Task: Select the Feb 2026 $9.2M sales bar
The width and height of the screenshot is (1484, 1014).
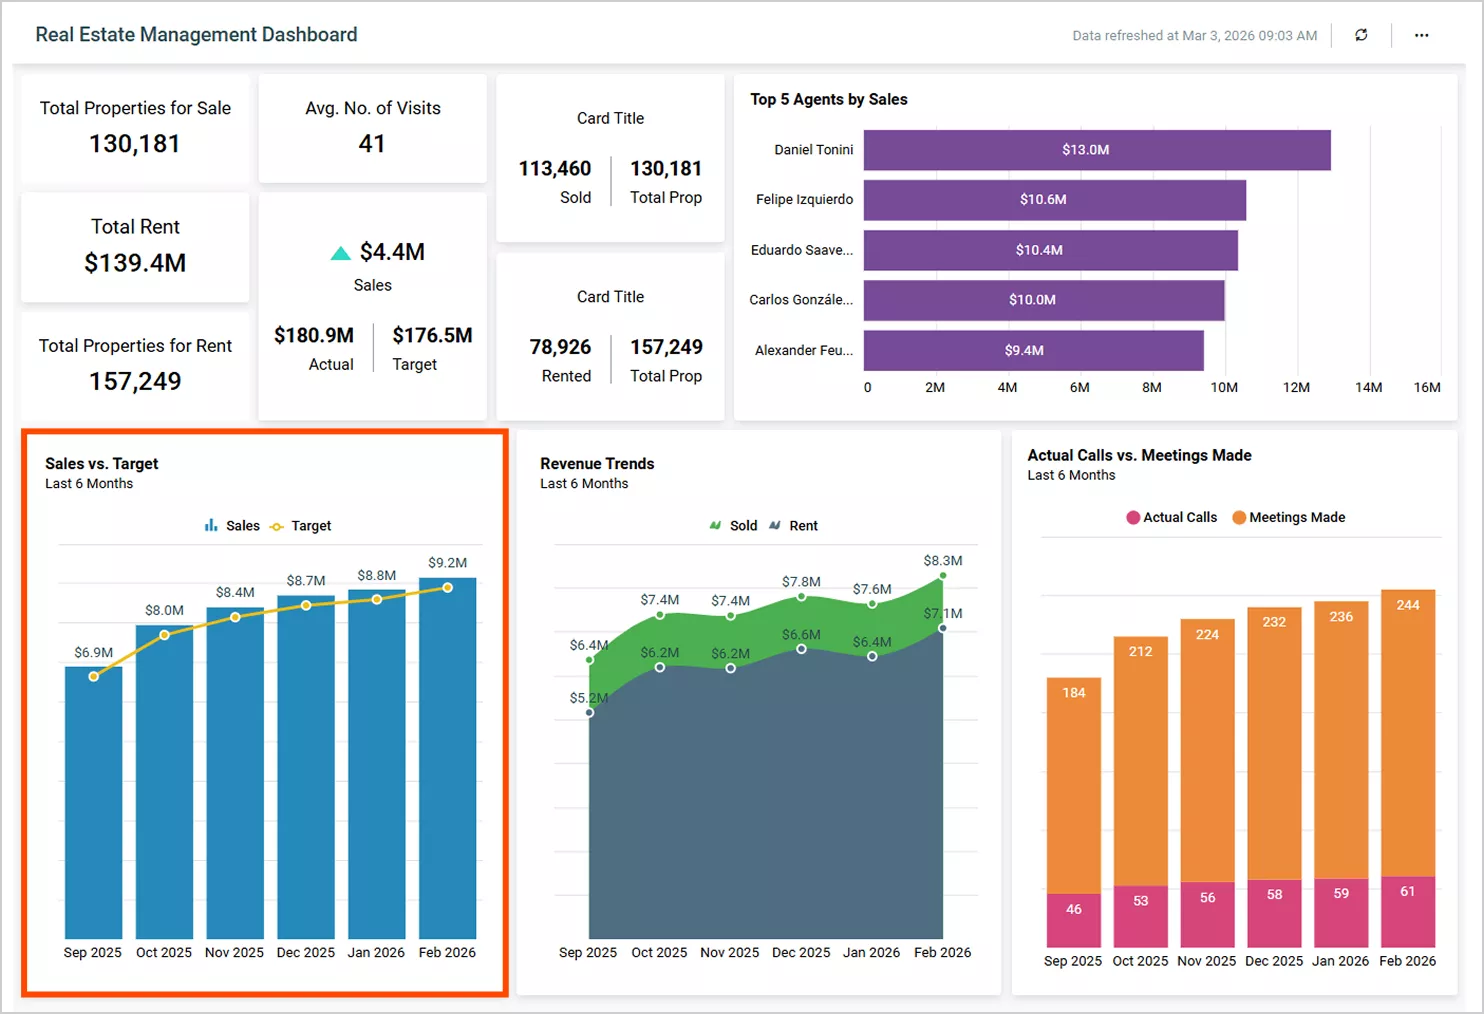Action: (x=447, y=758)
